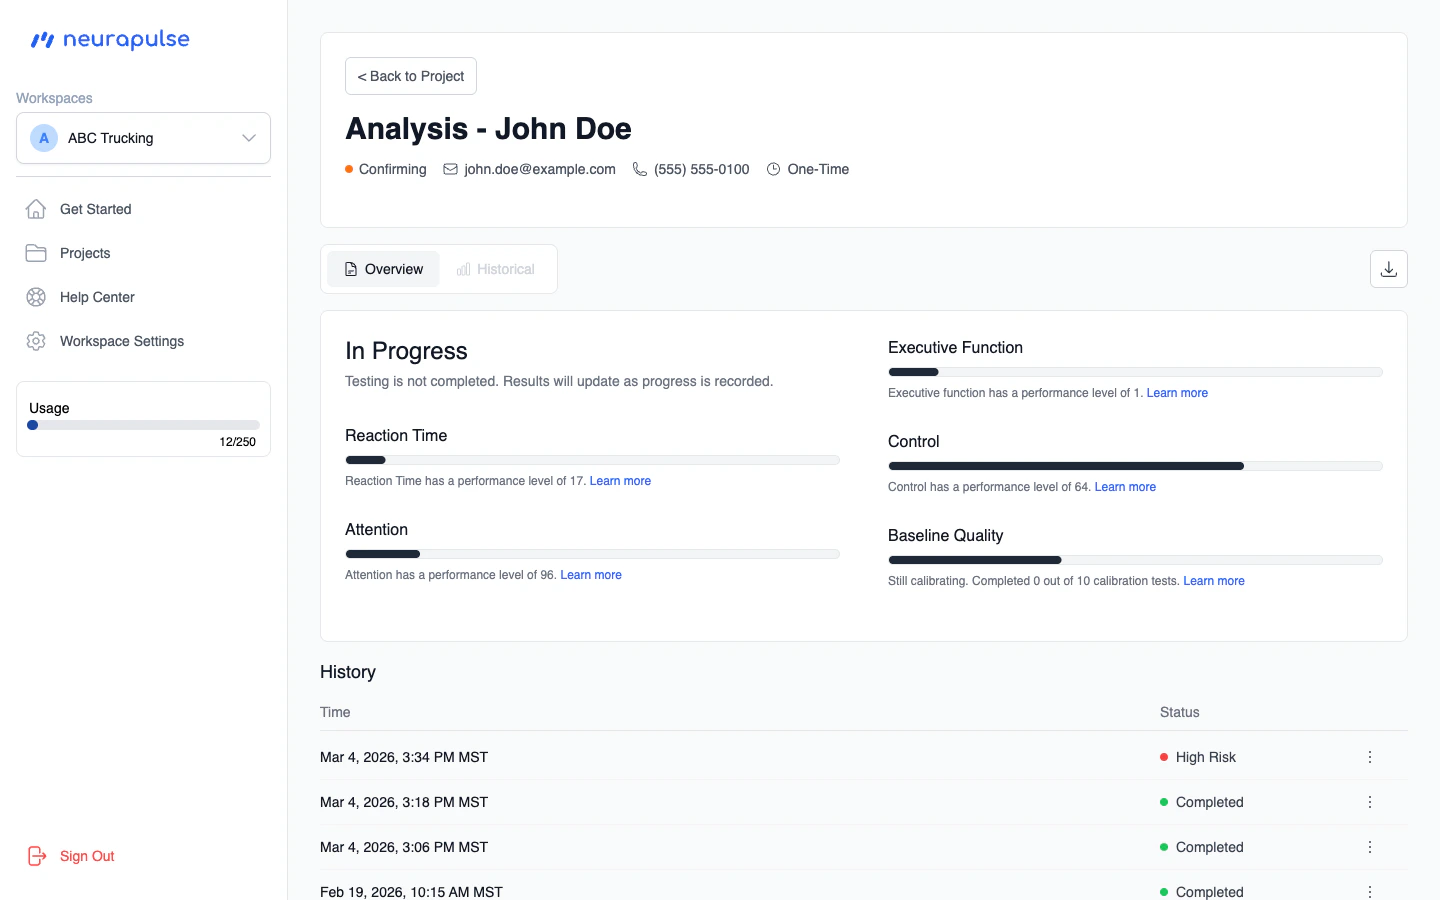Open the kebab menu for the High Risk entry

pos(1370,757)
